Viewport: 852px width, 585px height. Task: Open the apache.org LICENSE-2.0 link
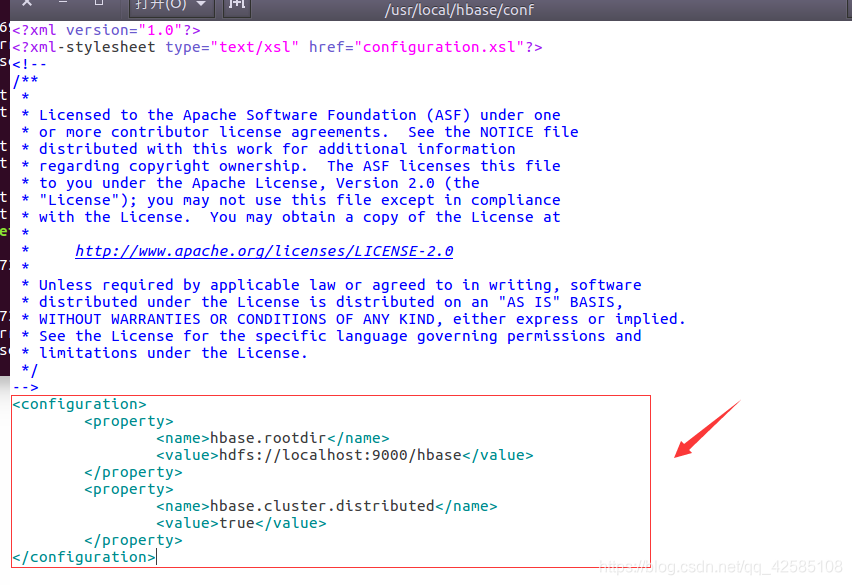point(264,251)
